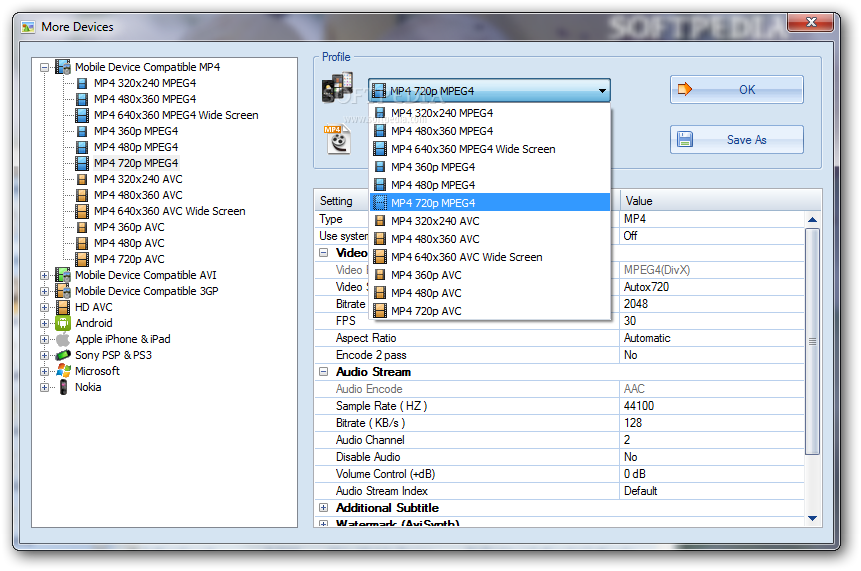Click the Sony PSP console icon

[63, 355]
